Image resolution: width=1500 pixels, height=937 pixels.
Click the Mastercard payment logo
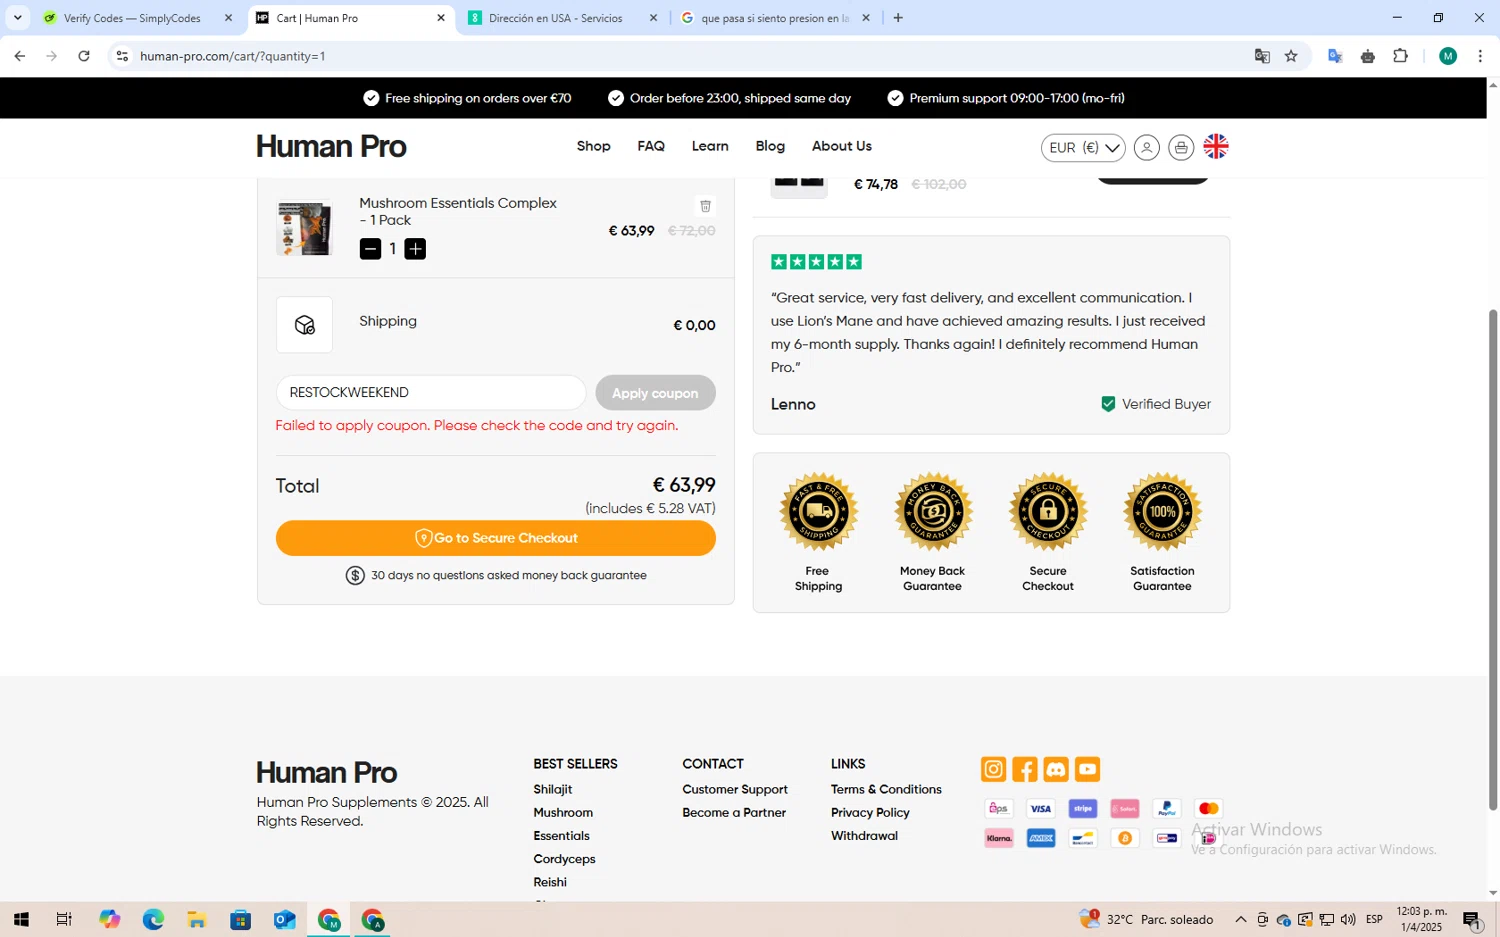(1208, 809)
